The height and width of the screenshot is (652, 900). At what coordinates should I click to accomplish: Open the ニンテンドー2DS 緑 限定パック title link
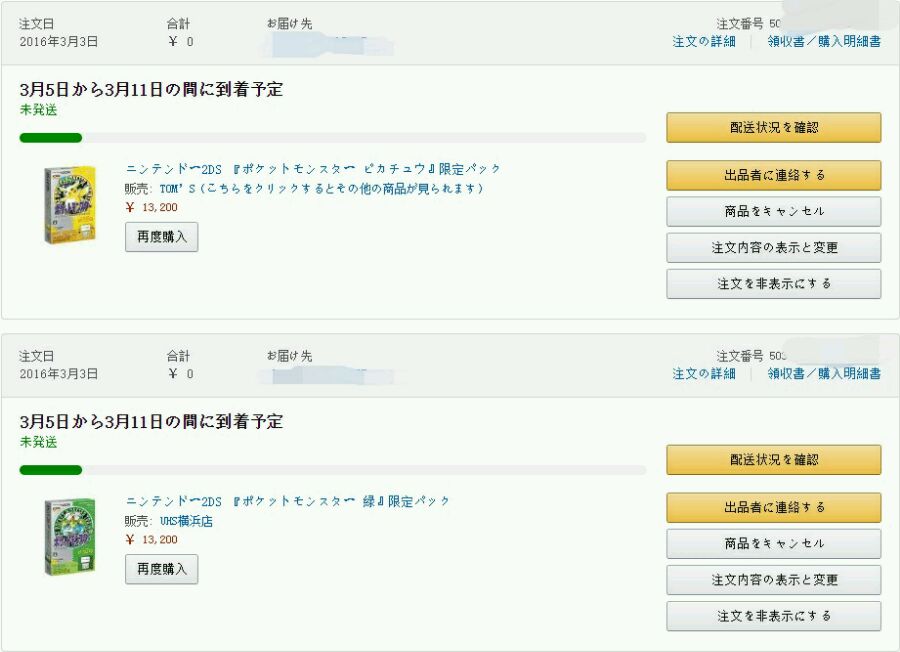(288, 501)
